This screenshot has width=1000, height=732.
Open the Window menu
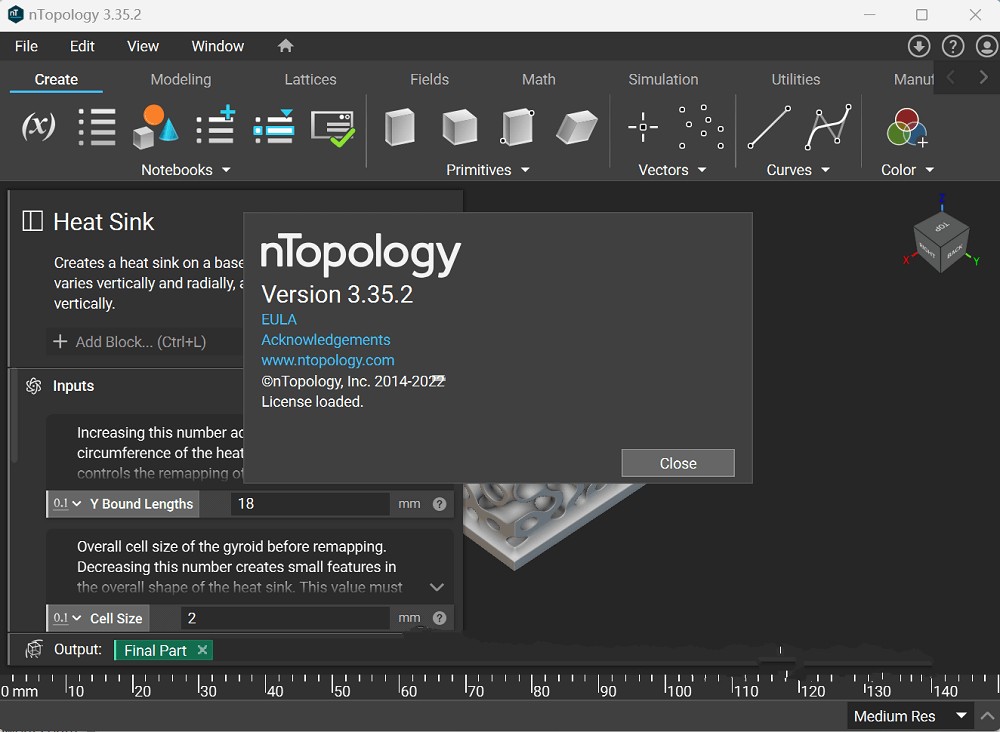(x=217, y=46)
